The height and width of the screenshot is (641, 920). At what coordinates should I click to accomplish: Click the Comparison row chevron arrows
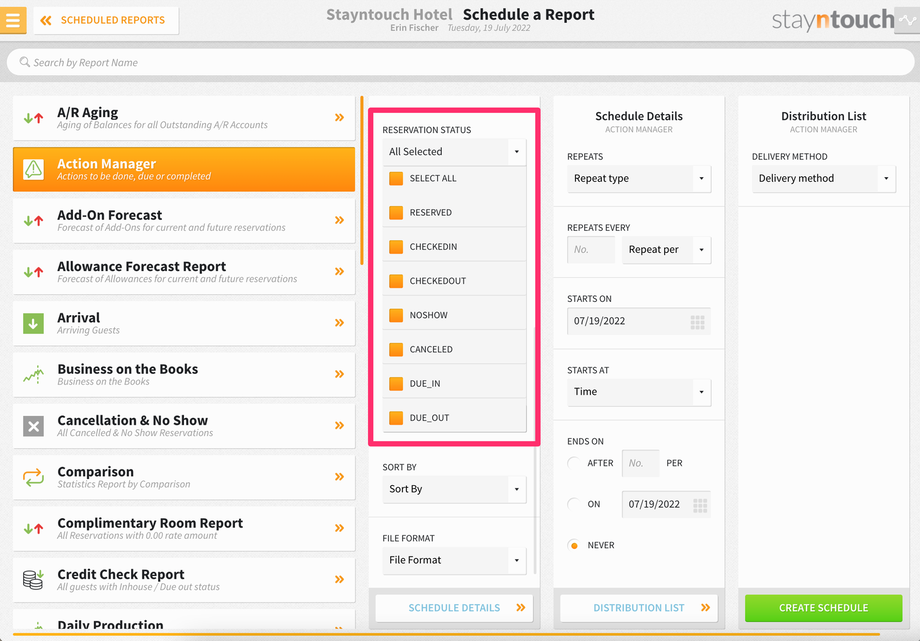(x=339, y=477)
